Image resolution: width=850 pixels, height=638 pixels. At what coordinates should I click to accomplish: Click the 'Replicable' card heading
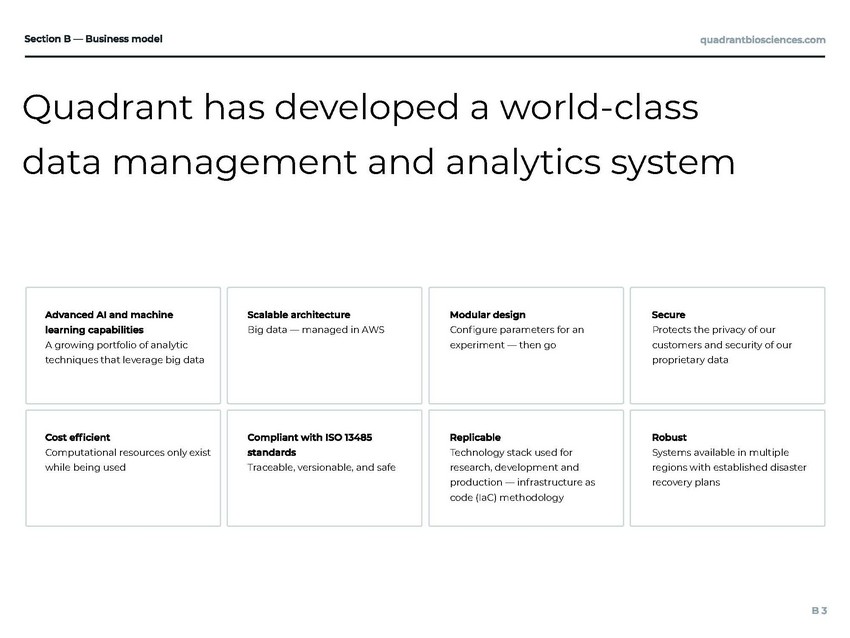[x=475, y=437]
